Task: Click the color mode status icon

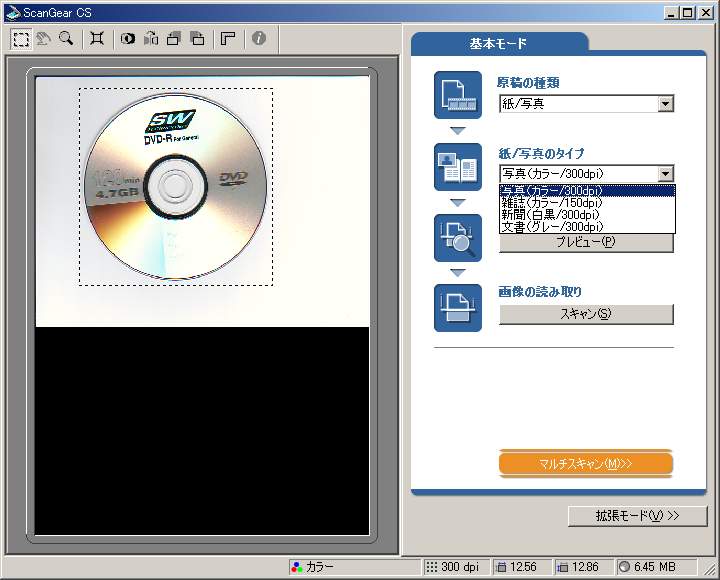Action: point(297,567)
